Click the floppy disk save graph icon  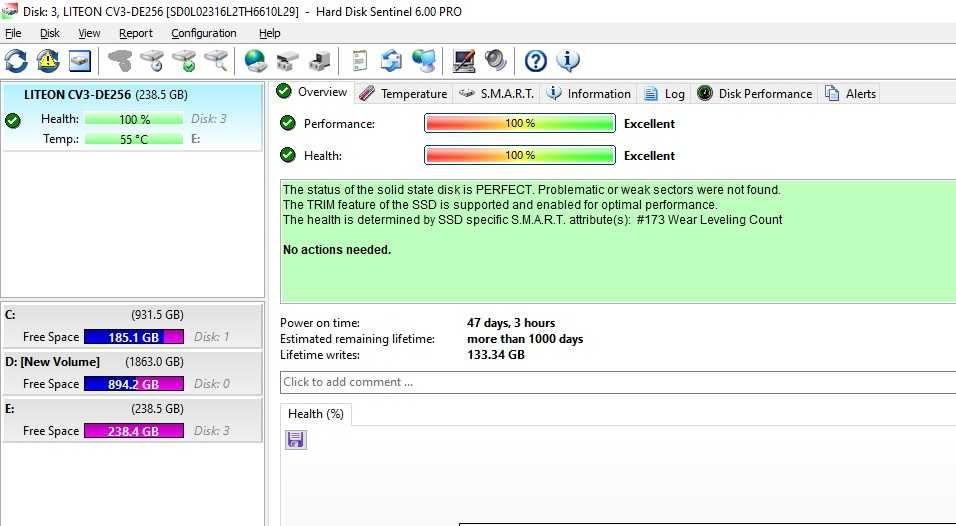coord(296,439)
